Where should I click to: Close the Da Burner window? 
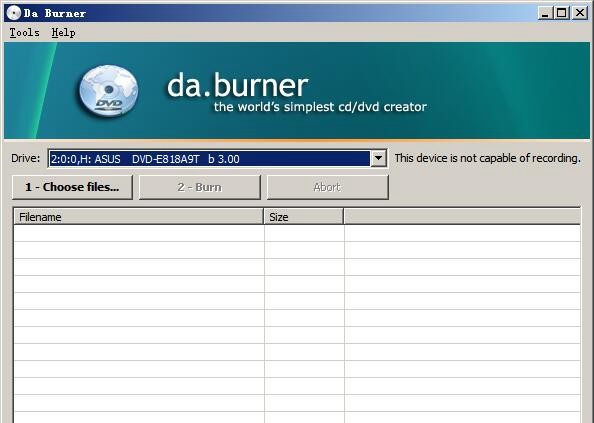(x=580, y=13)
